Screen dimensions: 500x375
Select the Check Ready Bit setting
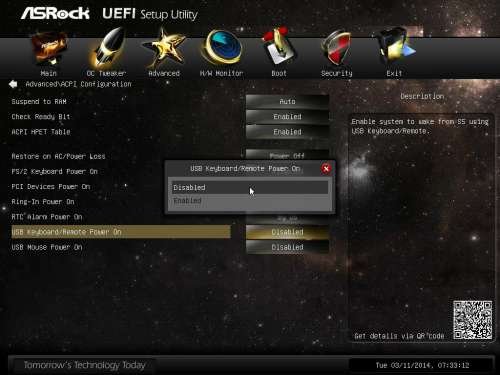[41, 117]
